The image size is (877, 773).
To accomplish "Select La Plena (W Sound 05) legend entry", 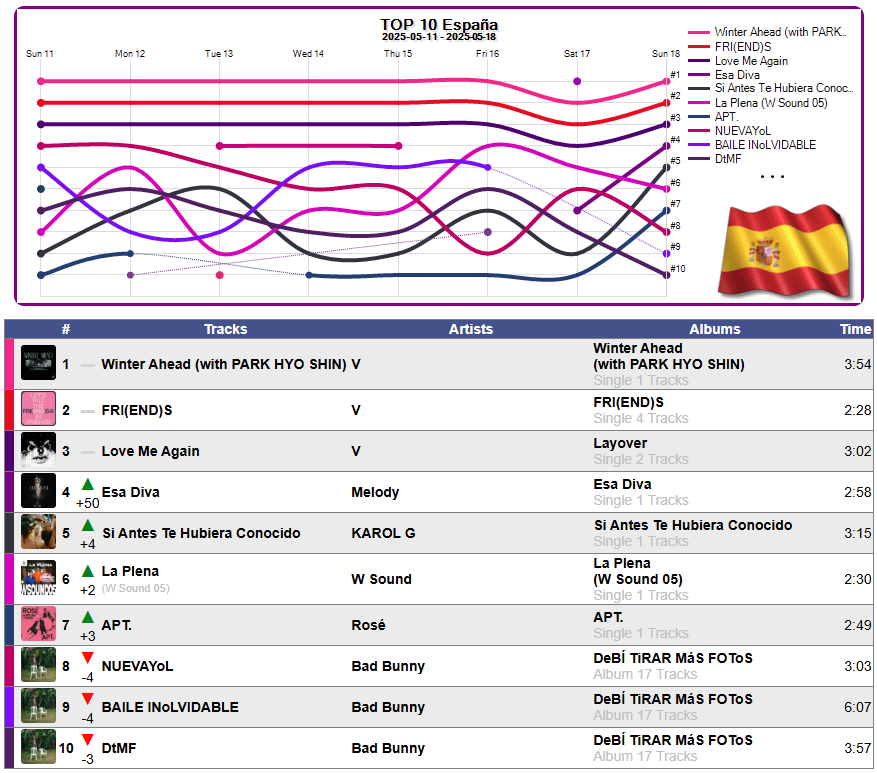I will coord(758,103).
